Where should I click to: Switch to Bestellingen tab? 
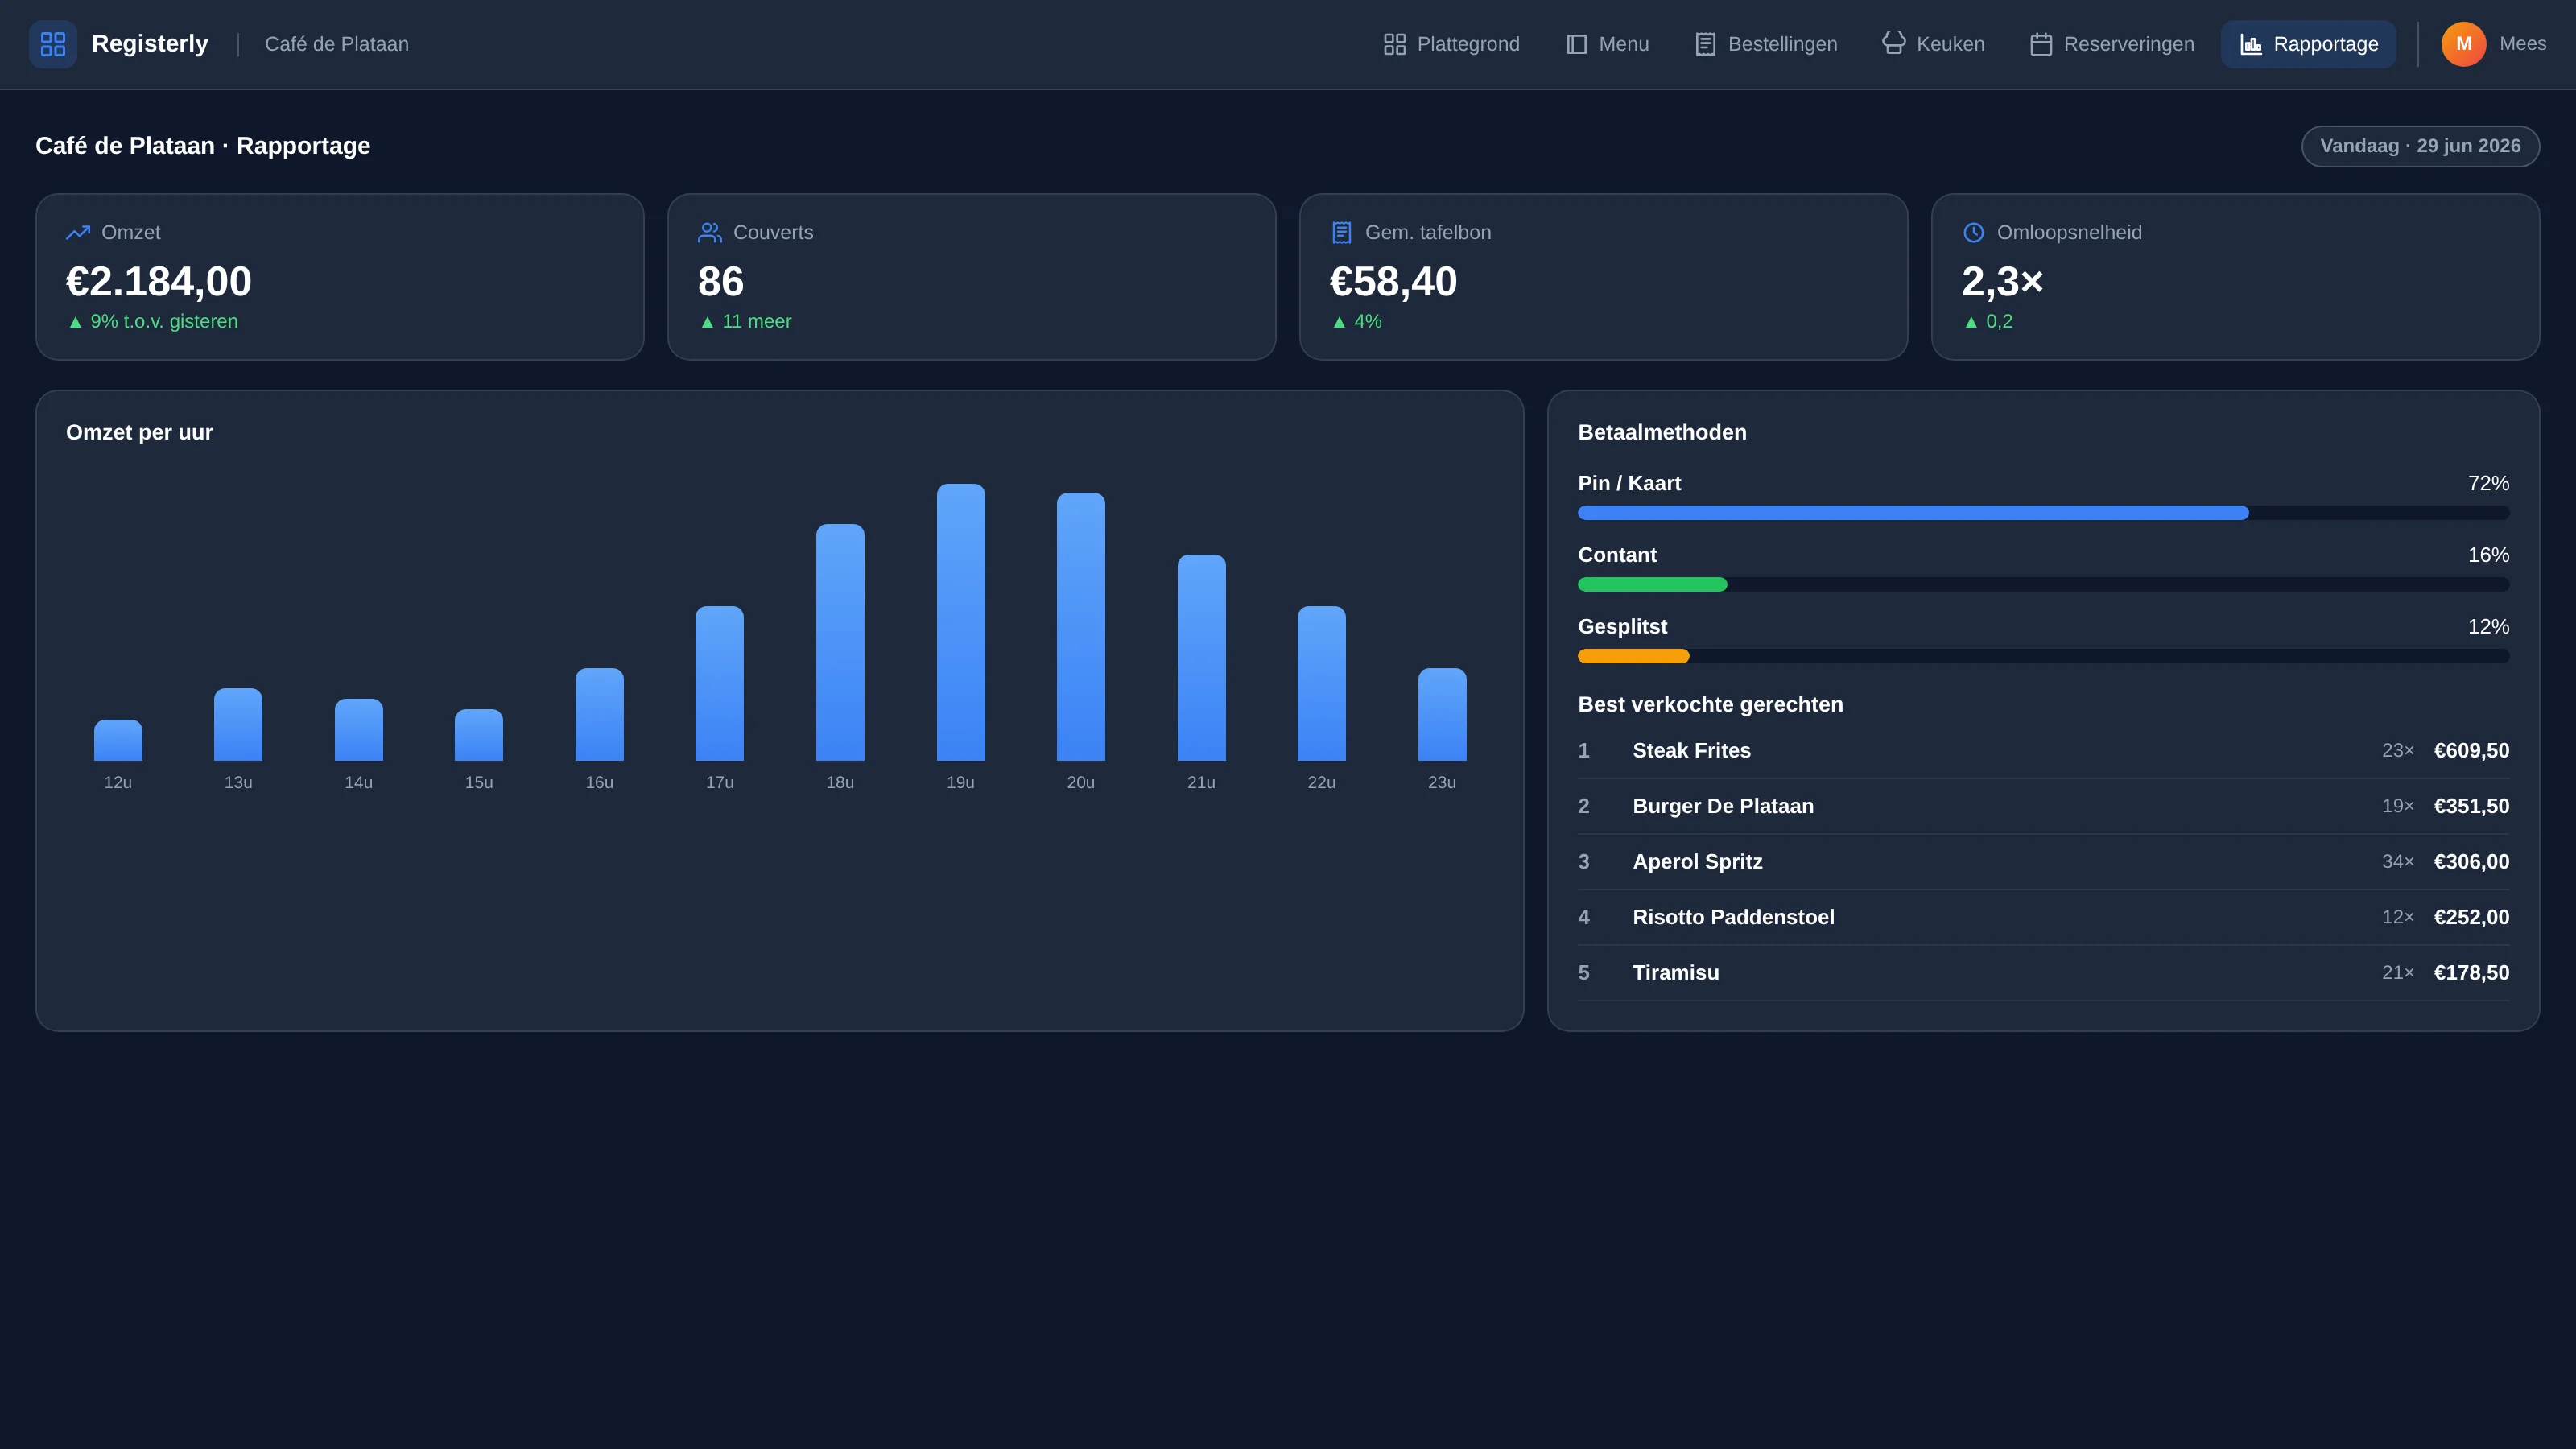pos(1766,44)
